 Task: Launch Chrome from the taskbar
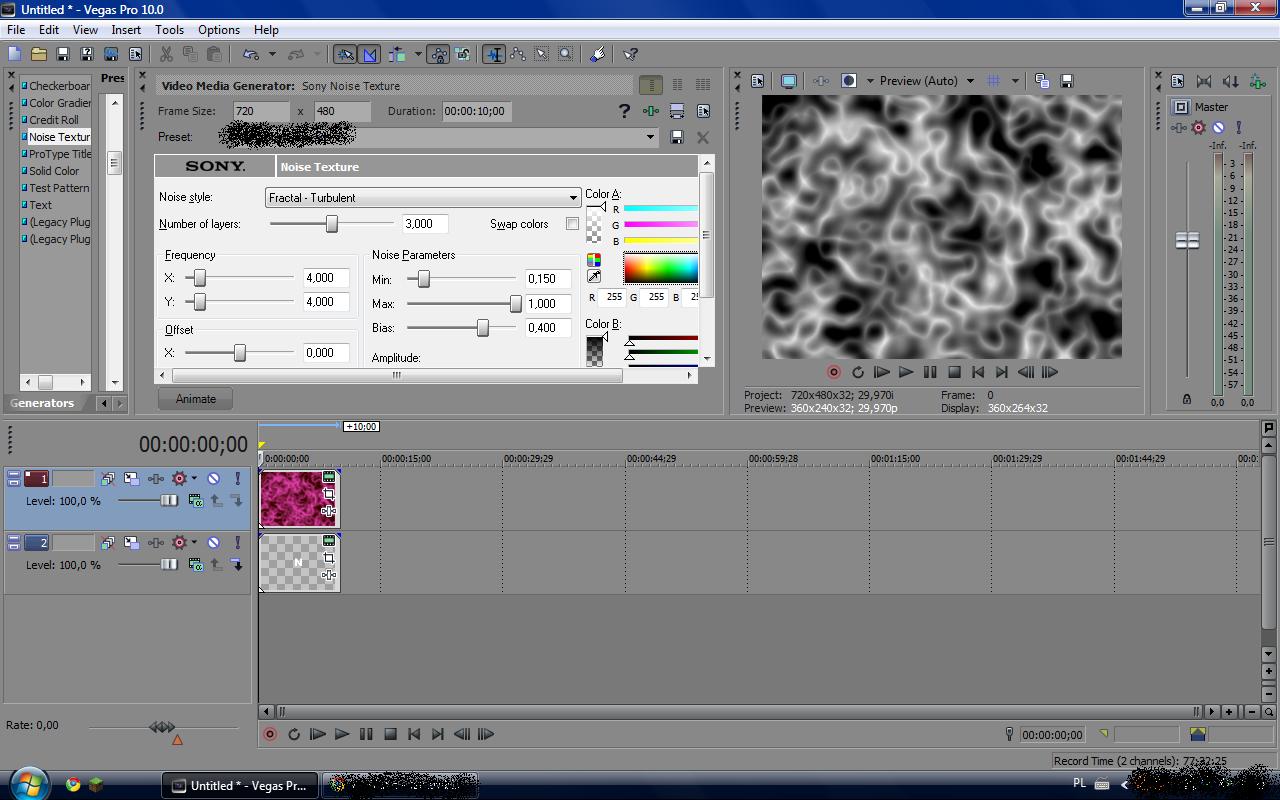point(73,785)
